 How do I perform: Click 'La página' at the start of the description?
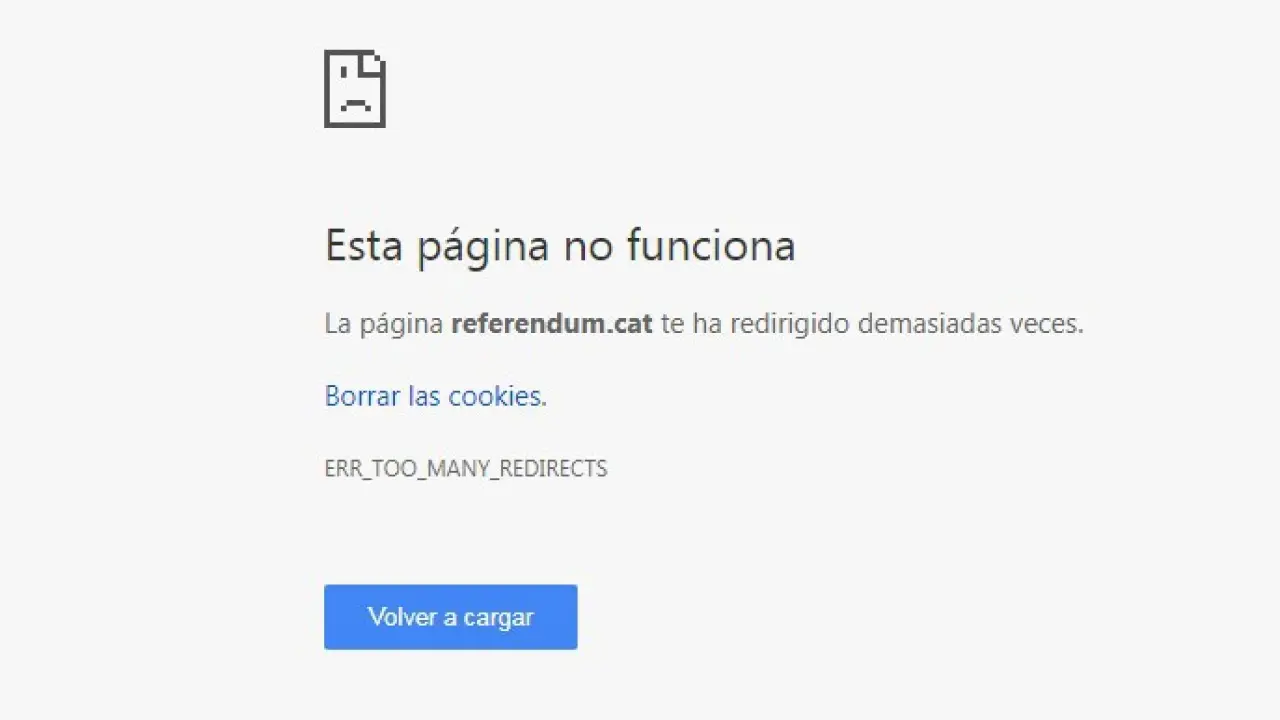pyautogui.click(x=384, y=324)
